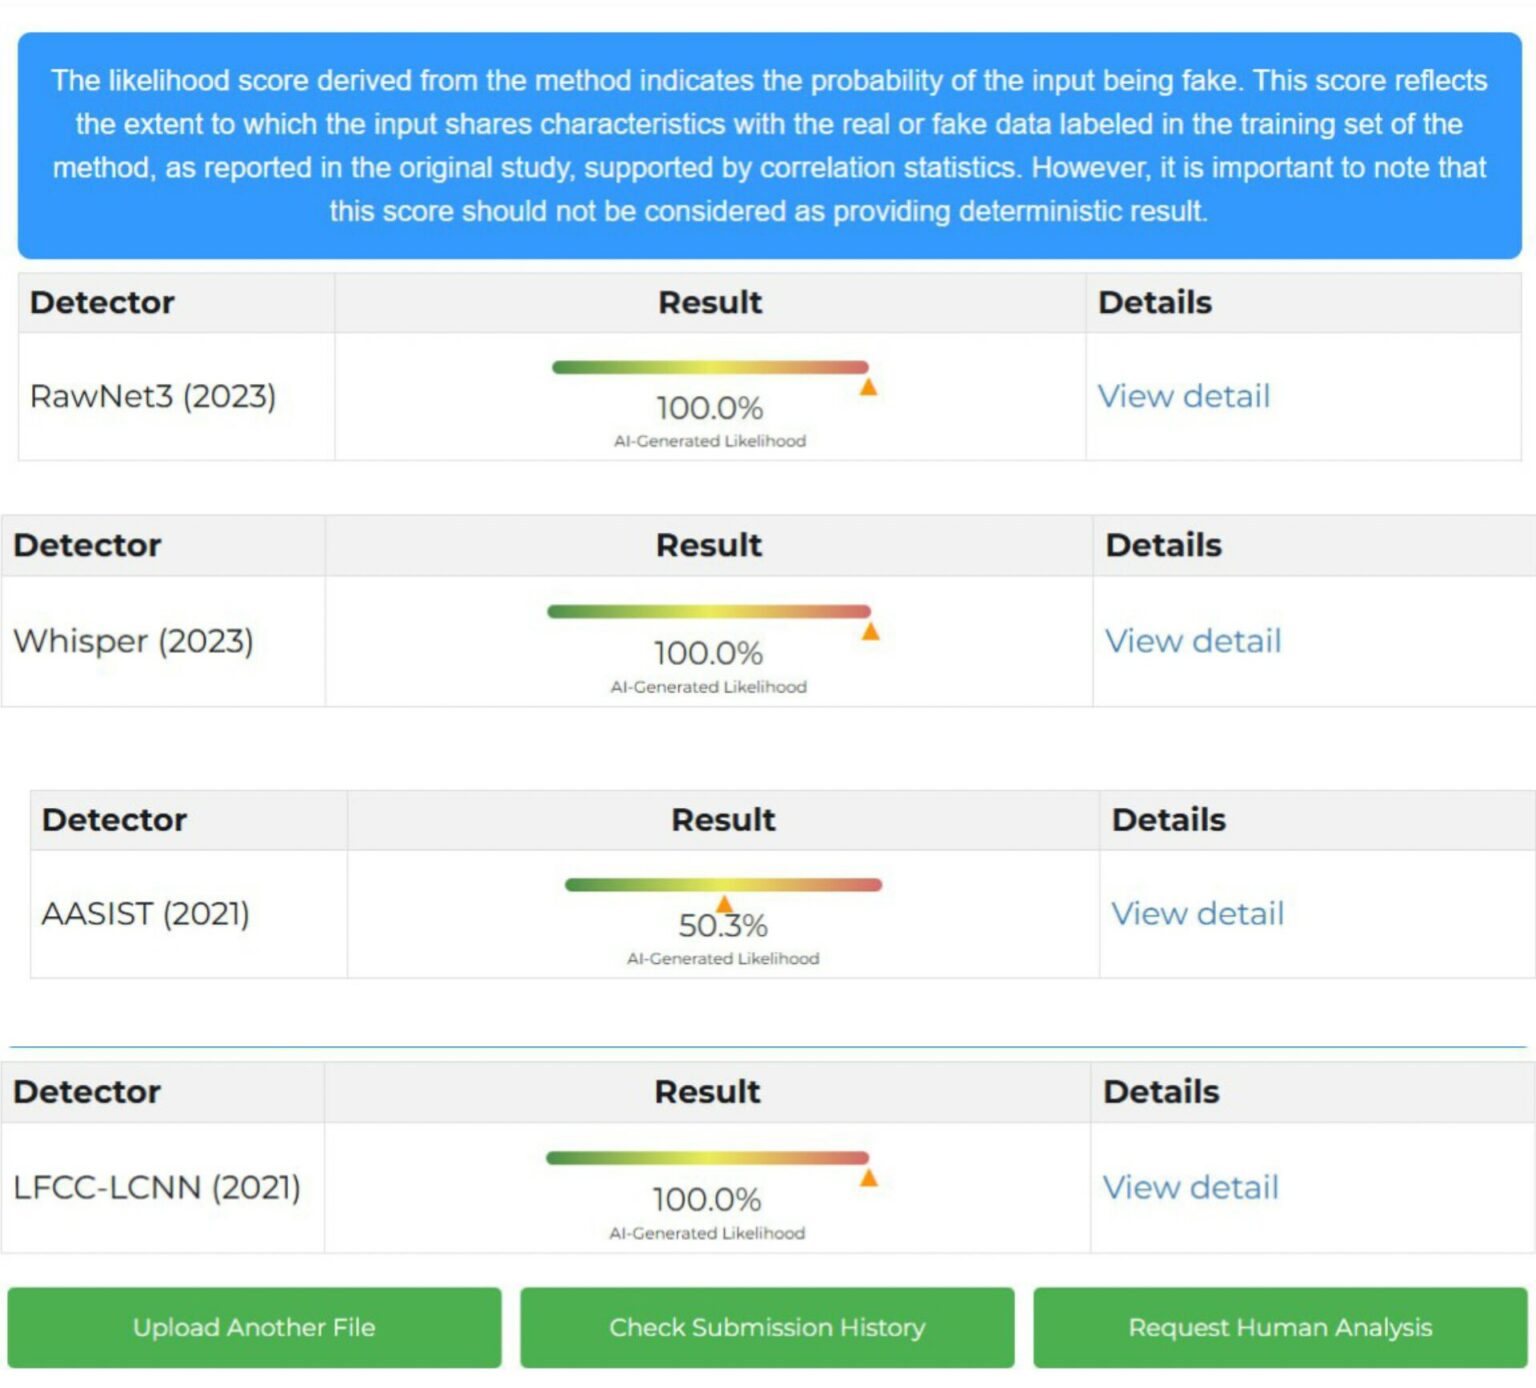This screenshot has height=1388, width=1536.
Task: Open View detail for AASIST (2021)
Action: click(x=1197, y=913)
